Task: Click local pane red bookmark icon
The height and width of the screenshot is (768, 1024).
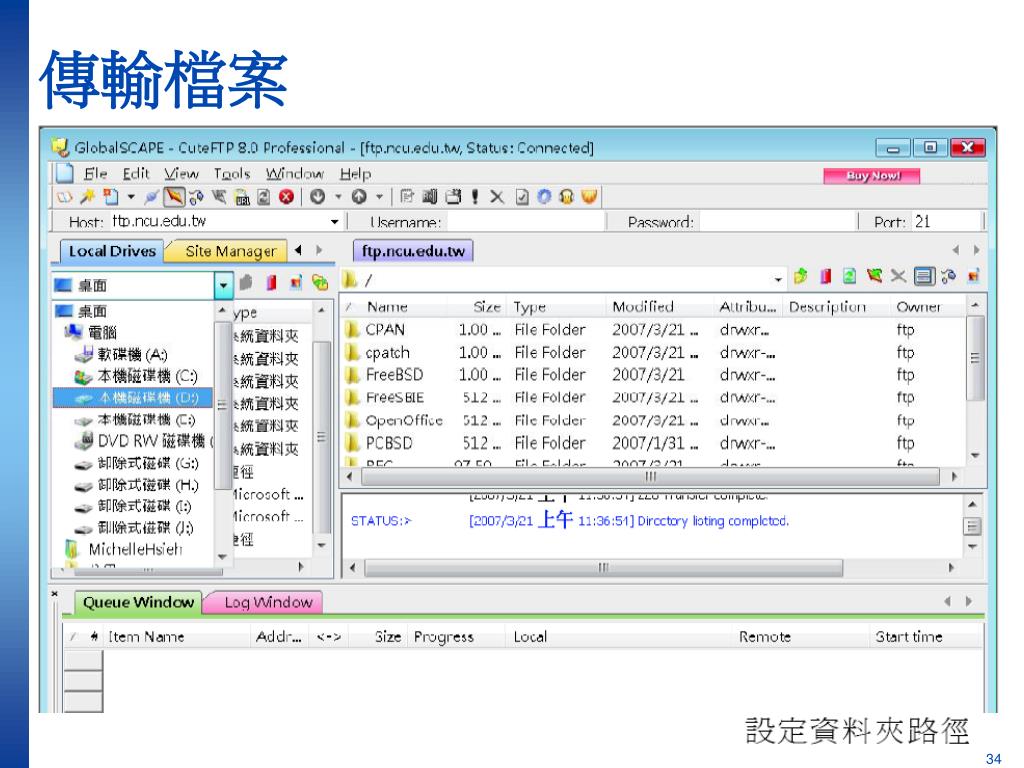Action: coord(271,283)
